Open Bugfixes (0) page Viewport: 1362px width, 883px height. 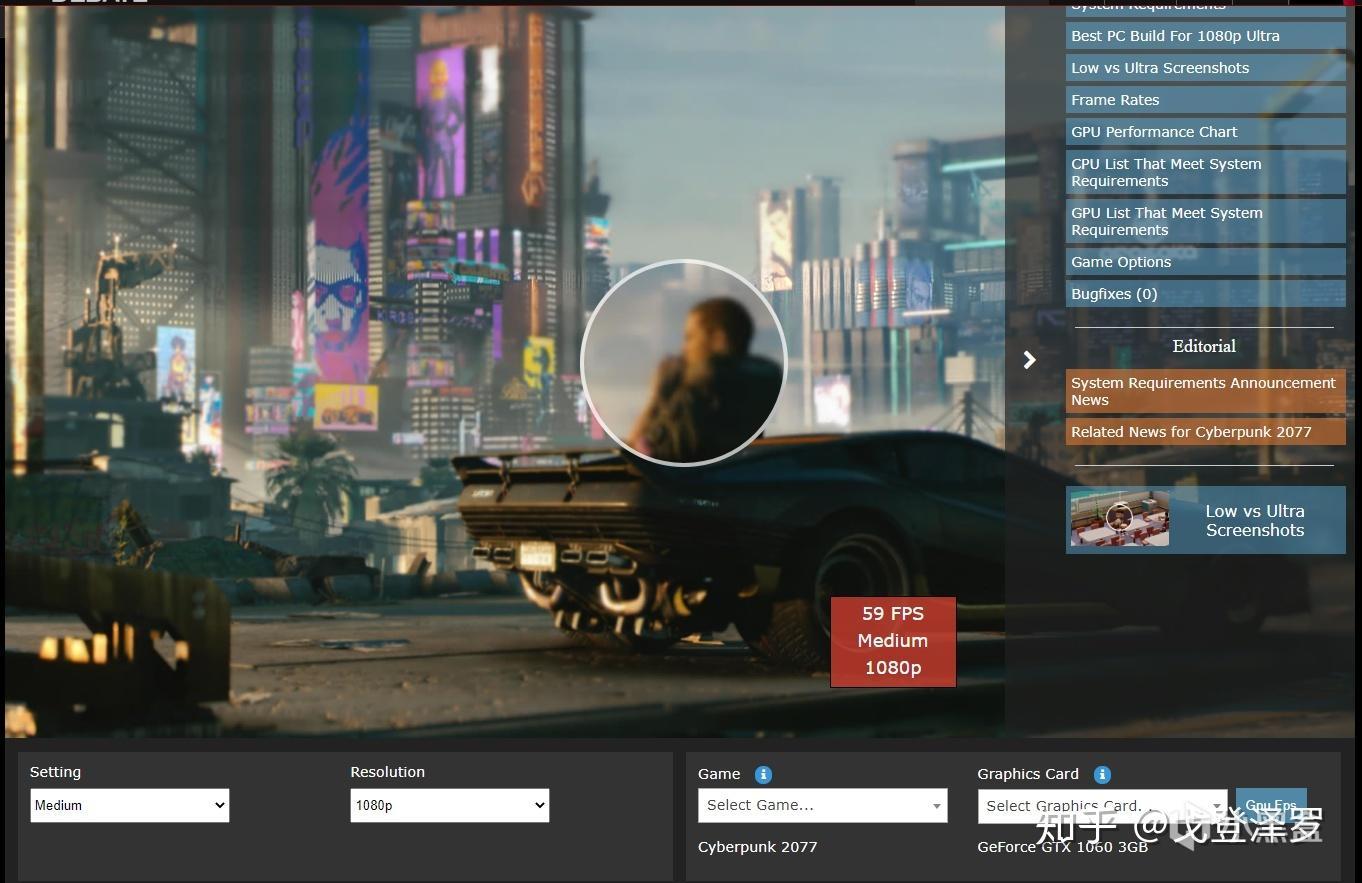point(1205,294)
